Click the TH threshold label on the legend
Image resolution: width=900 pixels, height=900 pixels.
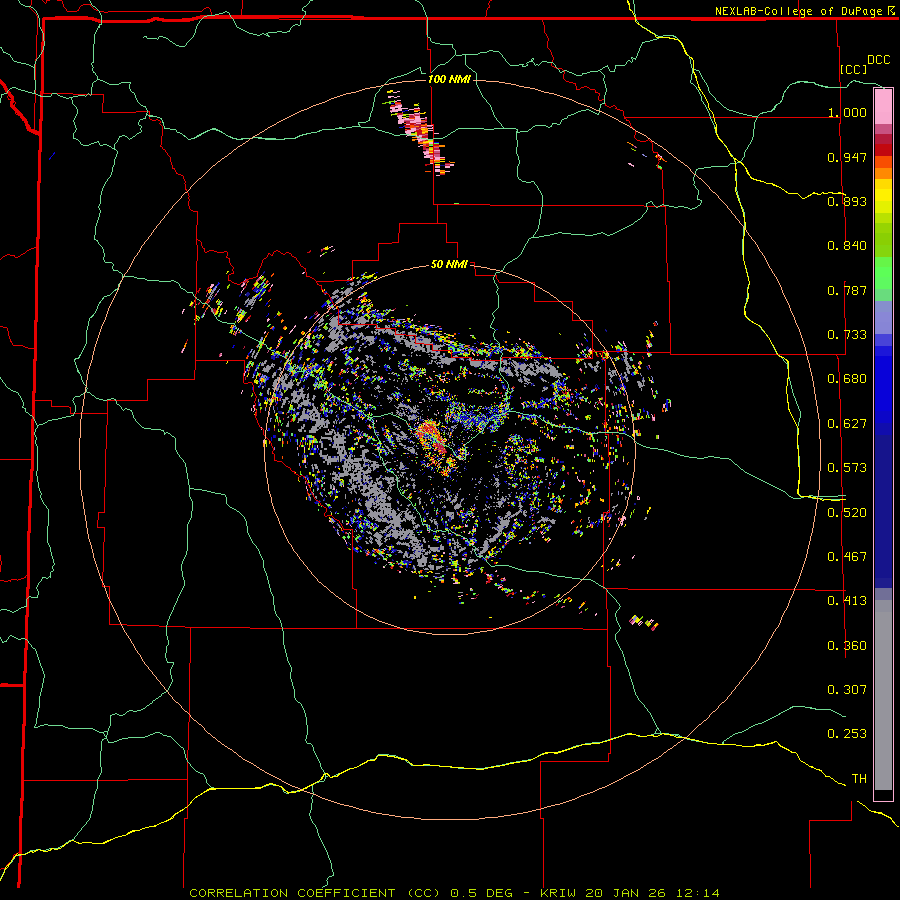click(859, 779)
